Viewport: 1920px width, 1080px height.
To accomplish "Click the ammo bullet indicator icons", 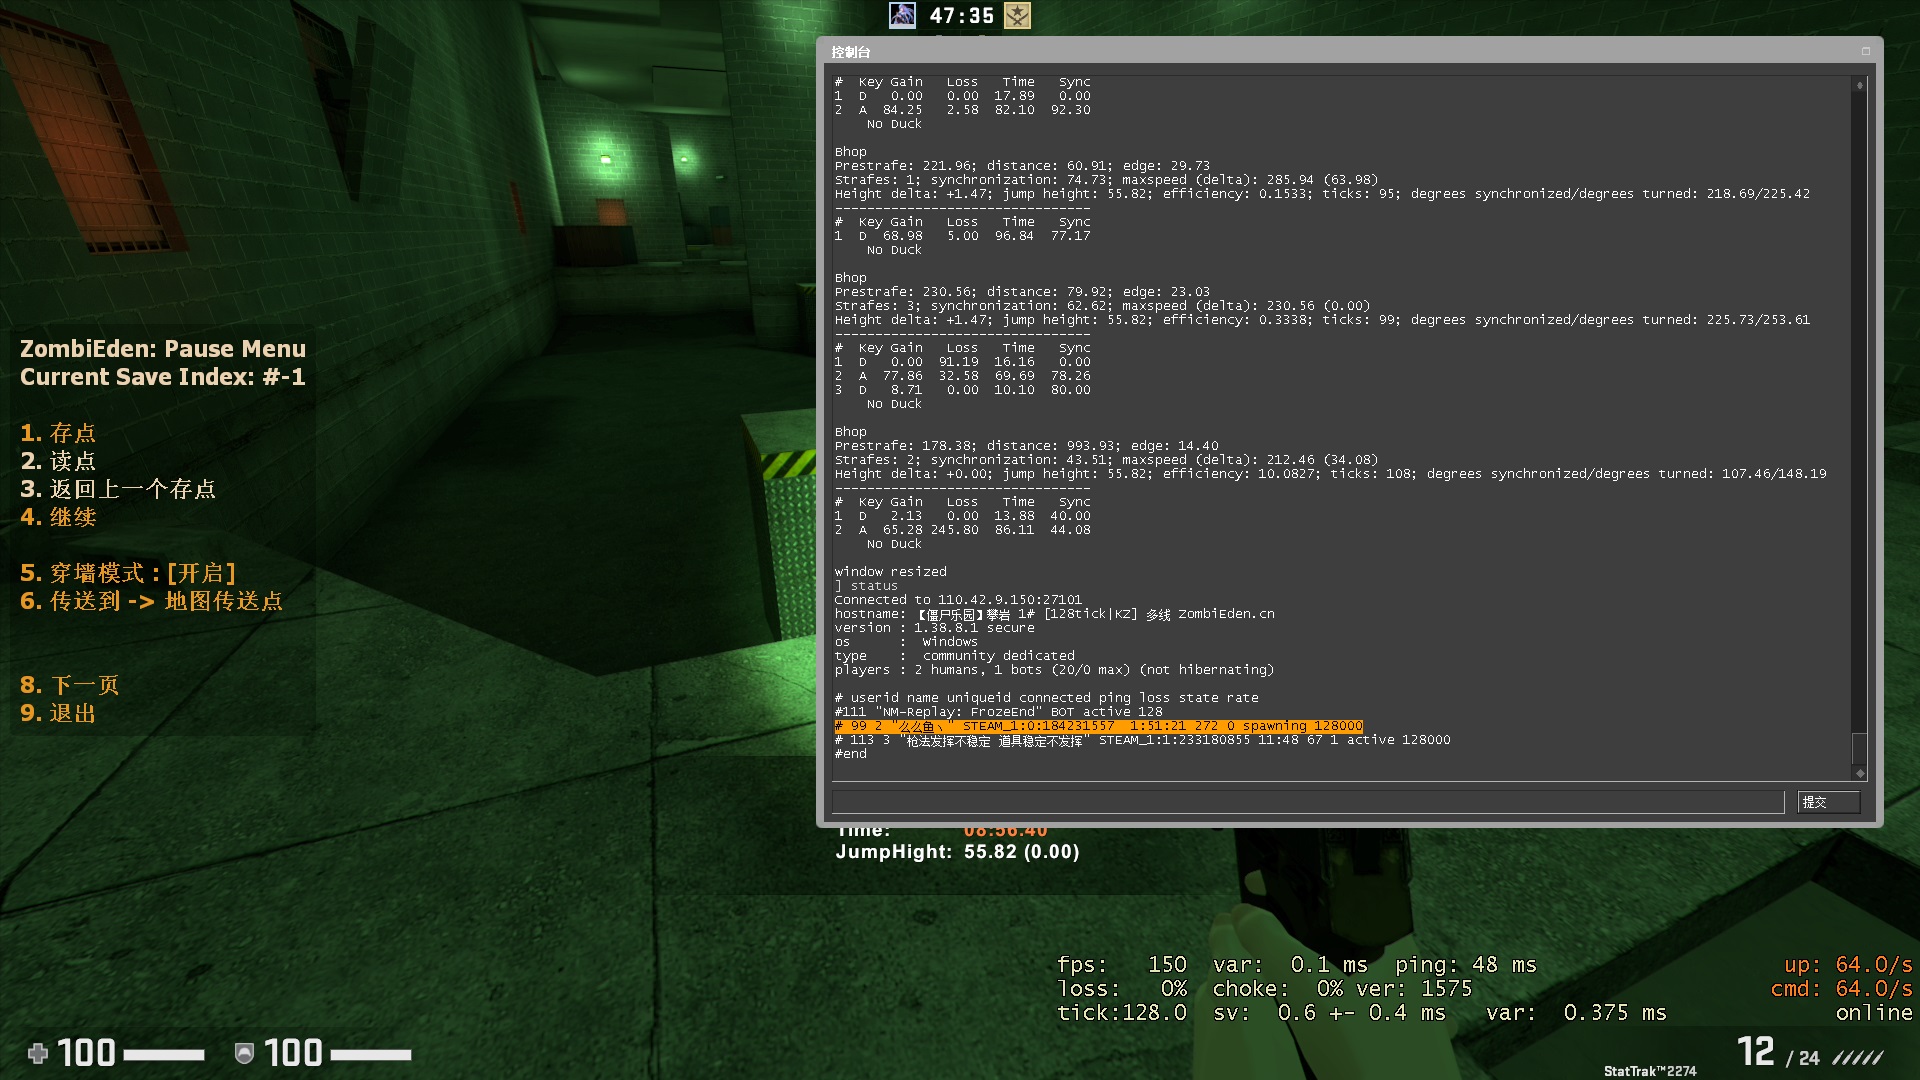I will (x=1858, y=1057).
